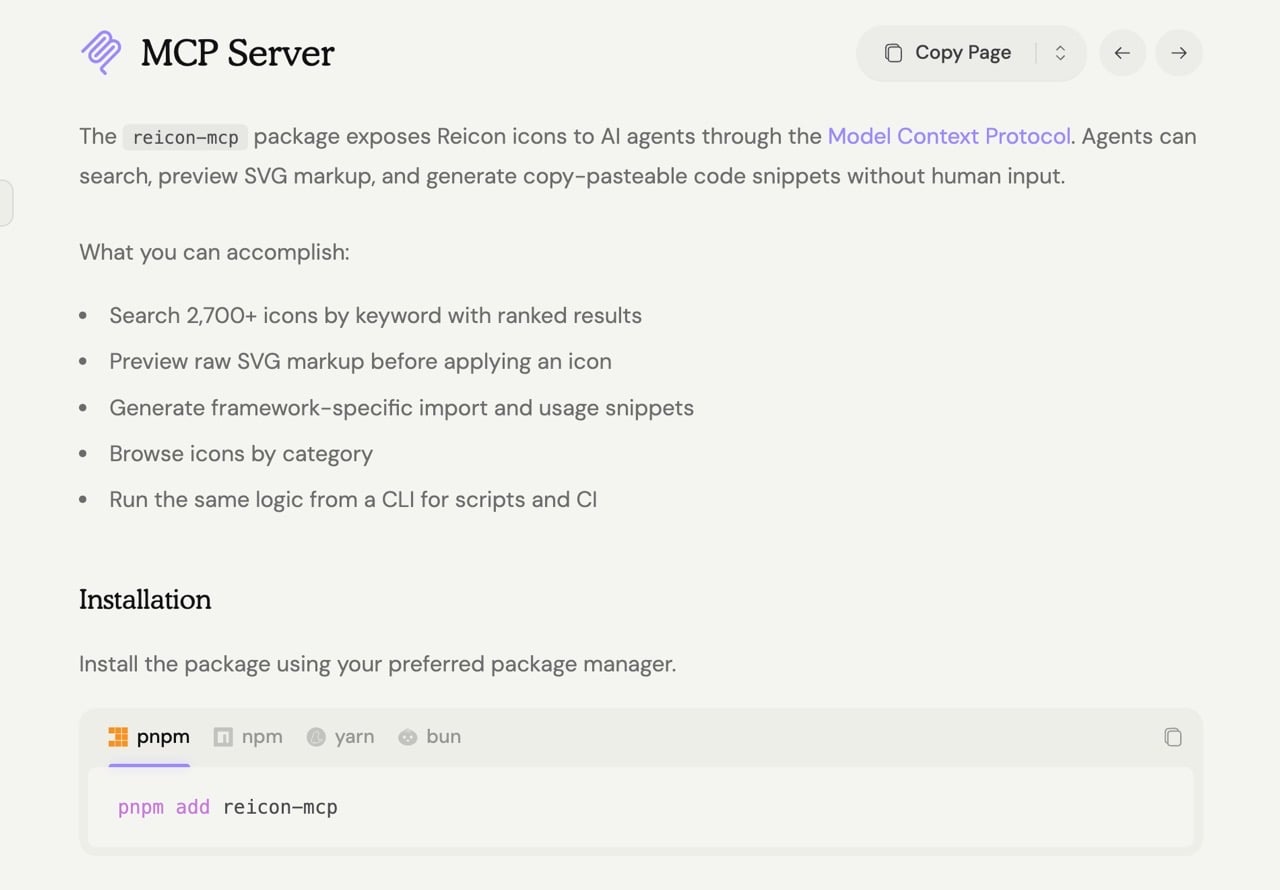The height and width of the screenshot is (890, 1280).
Task: Go to next page with right arrow
Action: point(1179,53)
